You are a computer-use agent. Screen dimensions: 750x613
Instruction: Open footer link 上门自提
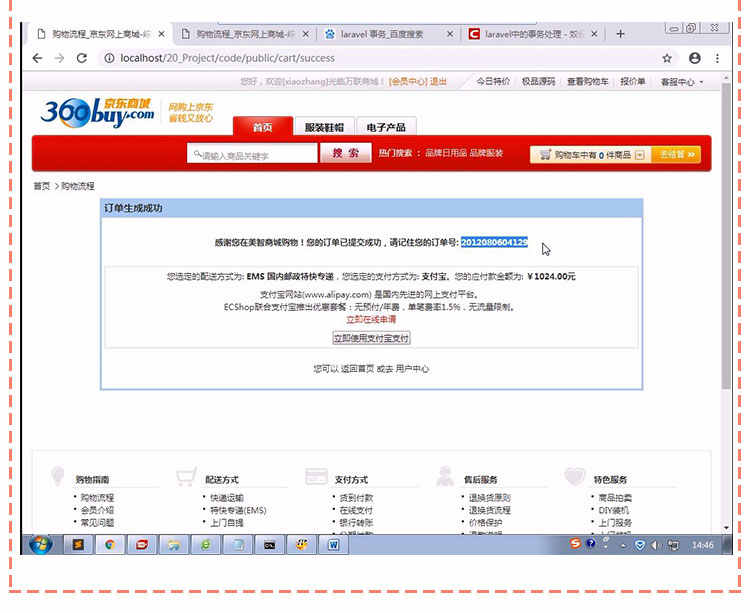[x=227, y=523]
